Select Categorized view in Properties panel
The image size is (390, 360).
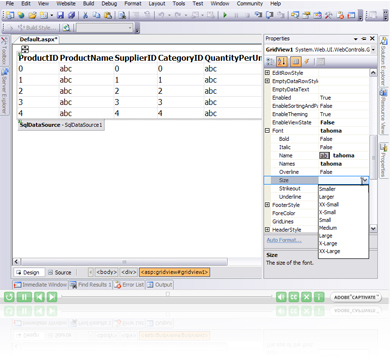pos(270,61)
